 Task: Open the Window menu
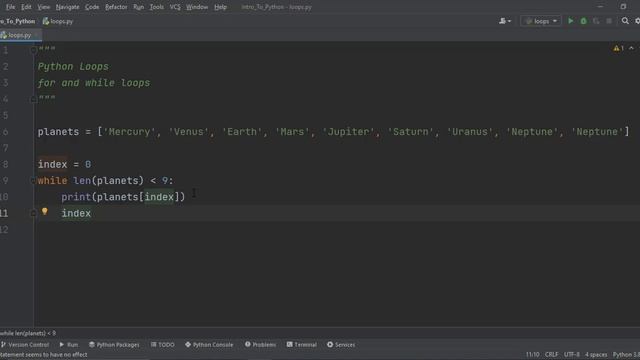point(197,7)
